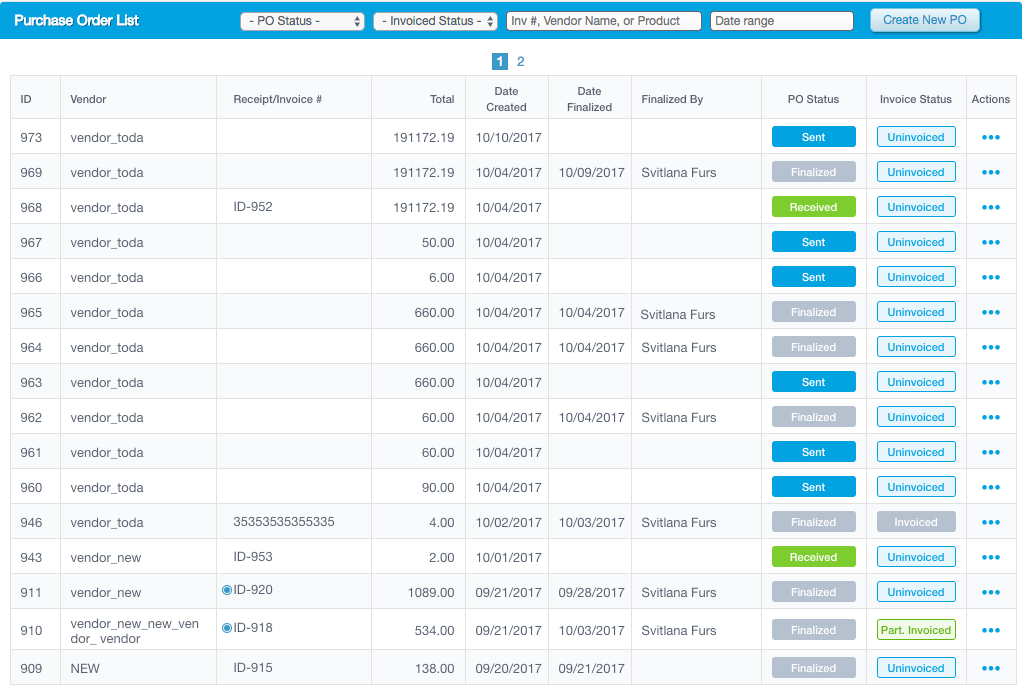The height and width of the screenshot is (685, 1022).
Task: Open three-dot actions for PO 968
Action: (x=990, y=207)
